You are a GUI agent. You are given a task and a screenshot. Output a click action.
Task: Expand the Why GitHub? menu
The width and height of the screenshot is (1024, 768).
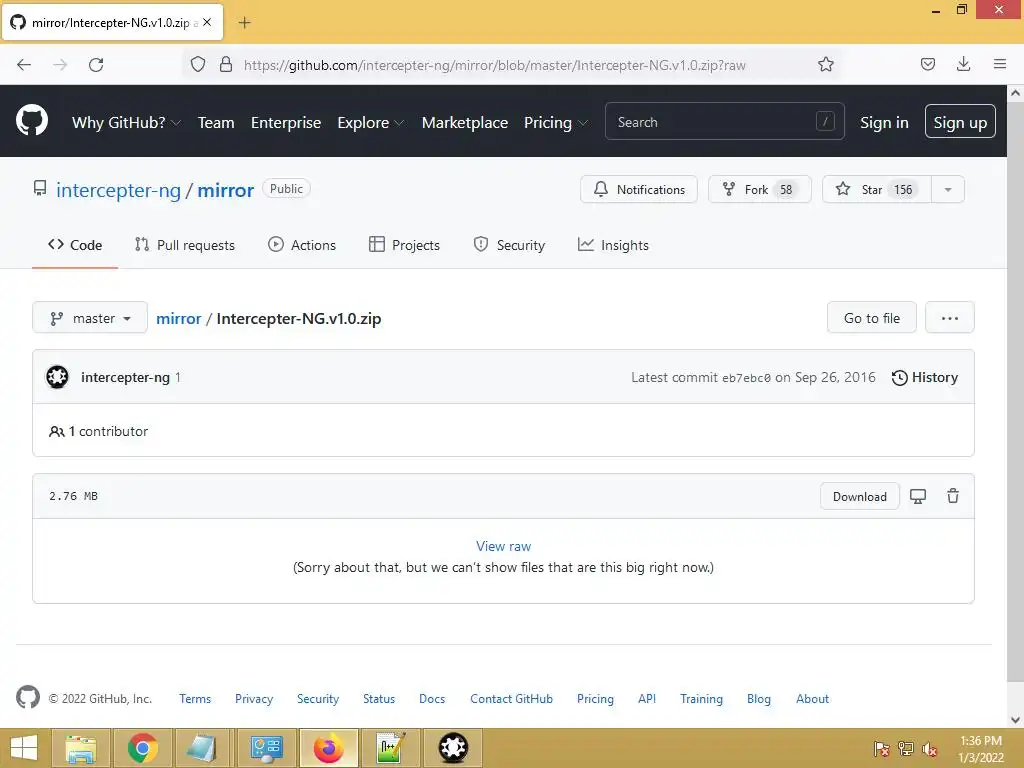click(126, 122)
